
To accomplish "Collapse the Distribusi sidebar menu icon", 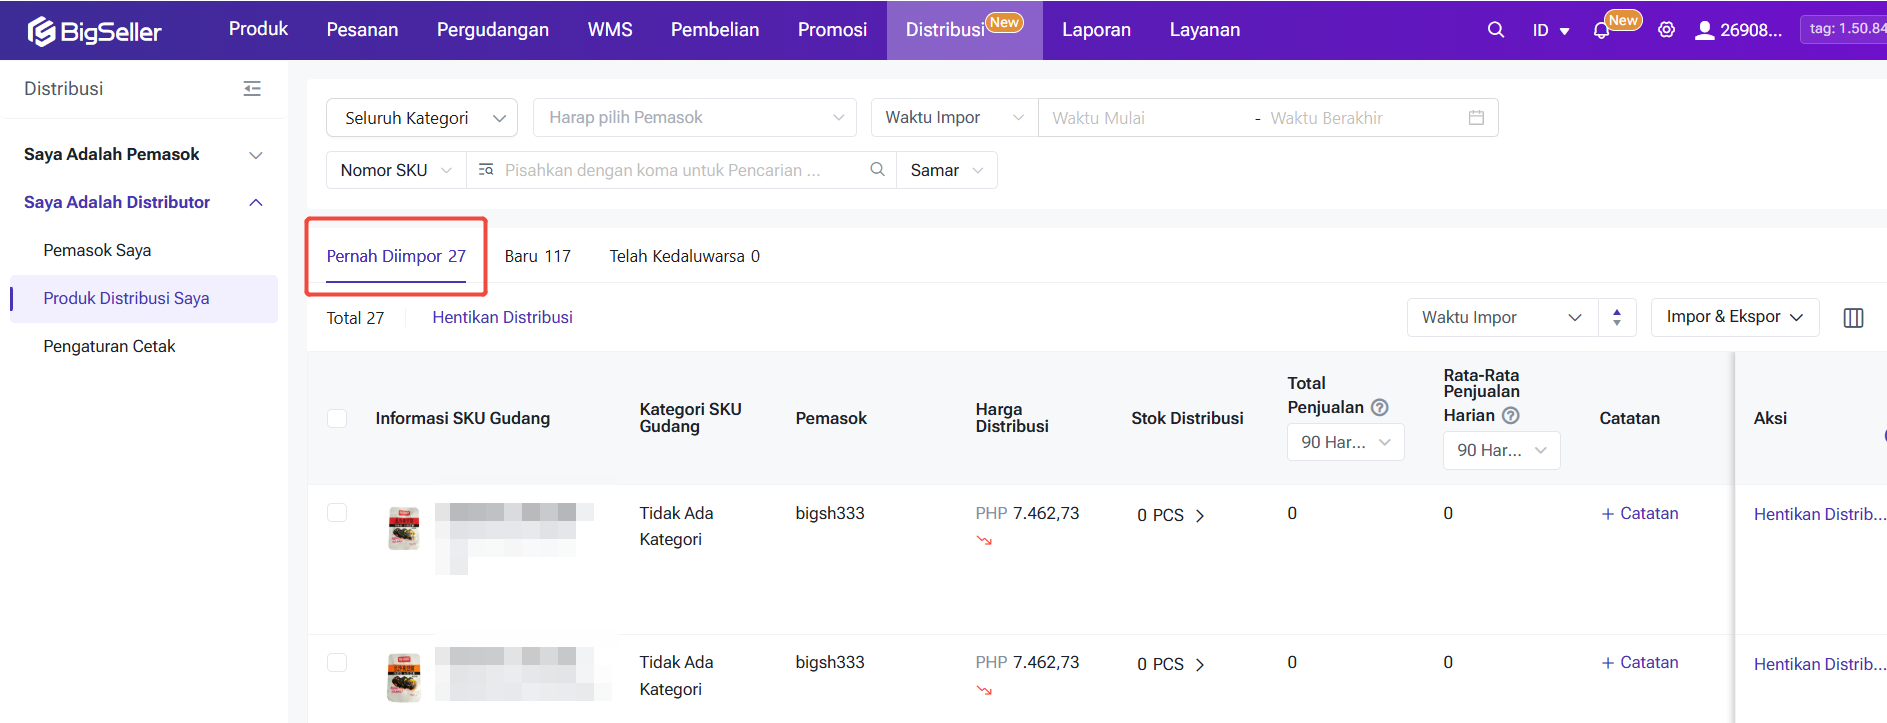I will [252, 89].
